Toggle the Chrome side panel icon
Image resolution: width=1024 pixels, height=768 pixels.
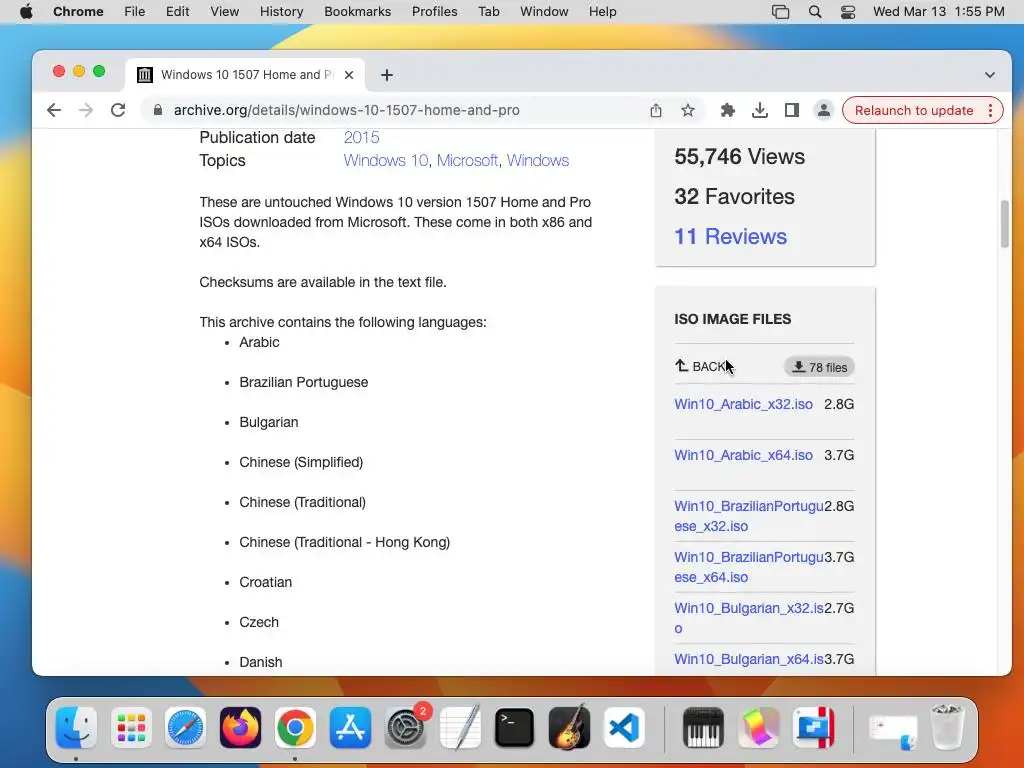pos(792,110)
